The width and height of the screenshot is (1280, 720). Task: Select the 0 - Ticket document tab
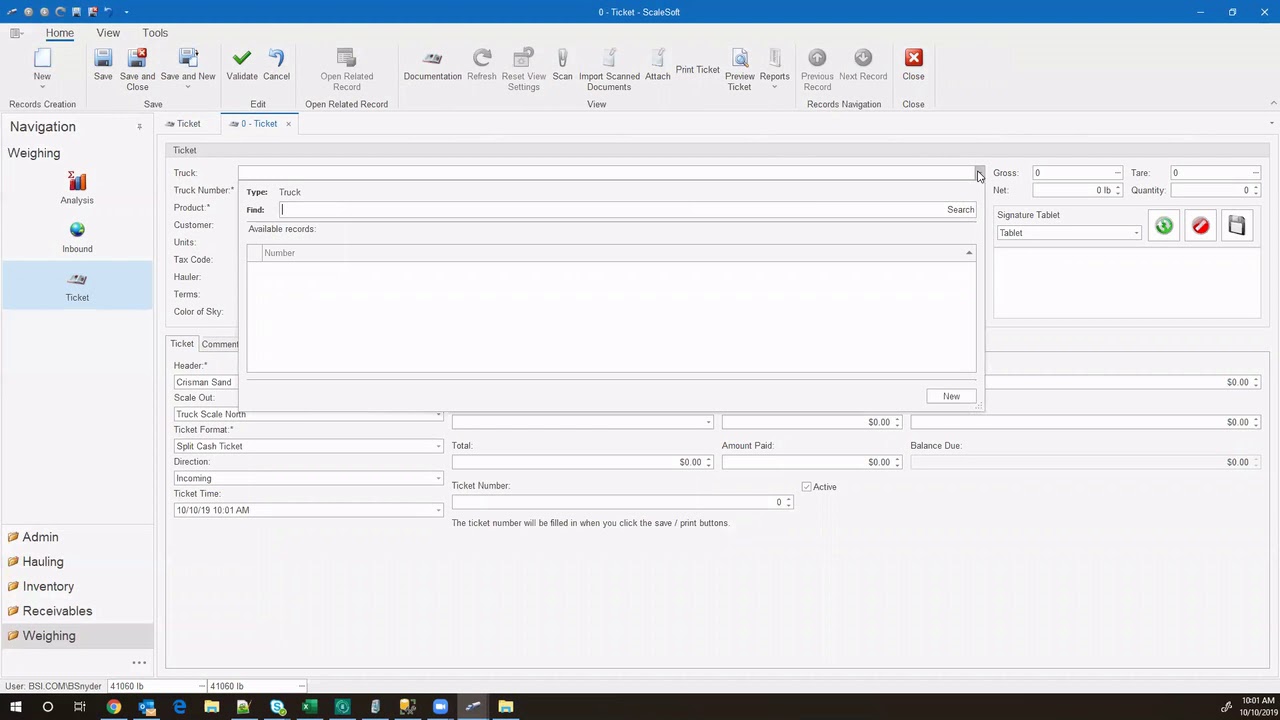click(258, 124)
